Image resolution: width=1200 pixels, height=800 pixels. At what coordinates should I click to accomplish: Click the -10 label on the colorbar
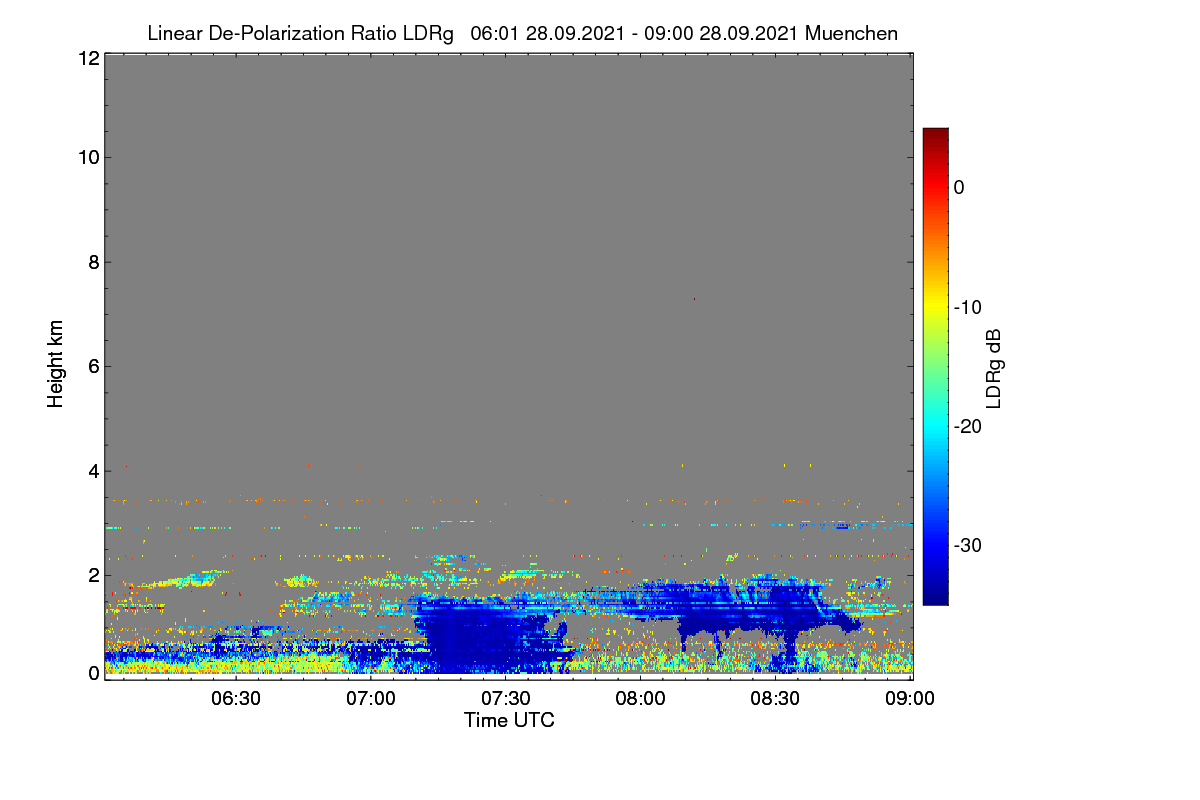[x=969, y=307]
